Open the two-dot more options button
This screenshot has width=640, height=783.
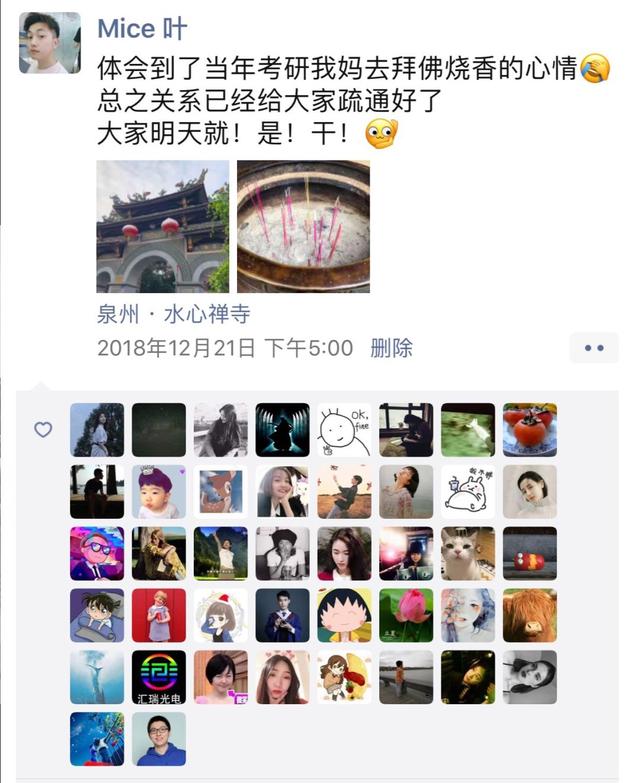click(x=594, y=348)
